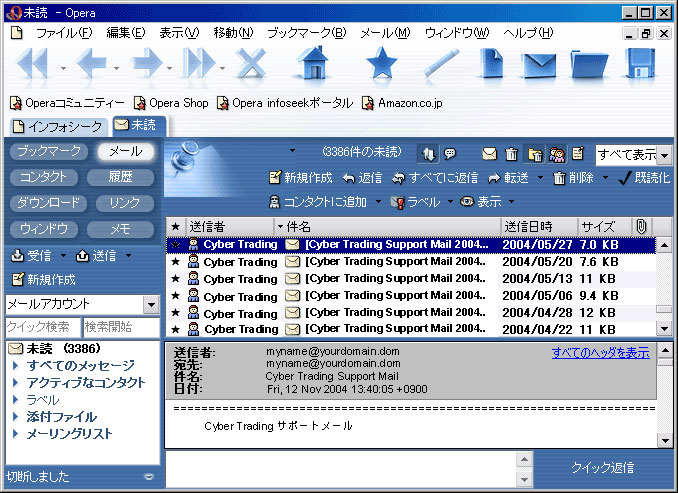Viewport: 678px width, 493px height.
Task: Click in the クイック検索 search field
Action: 40,327
